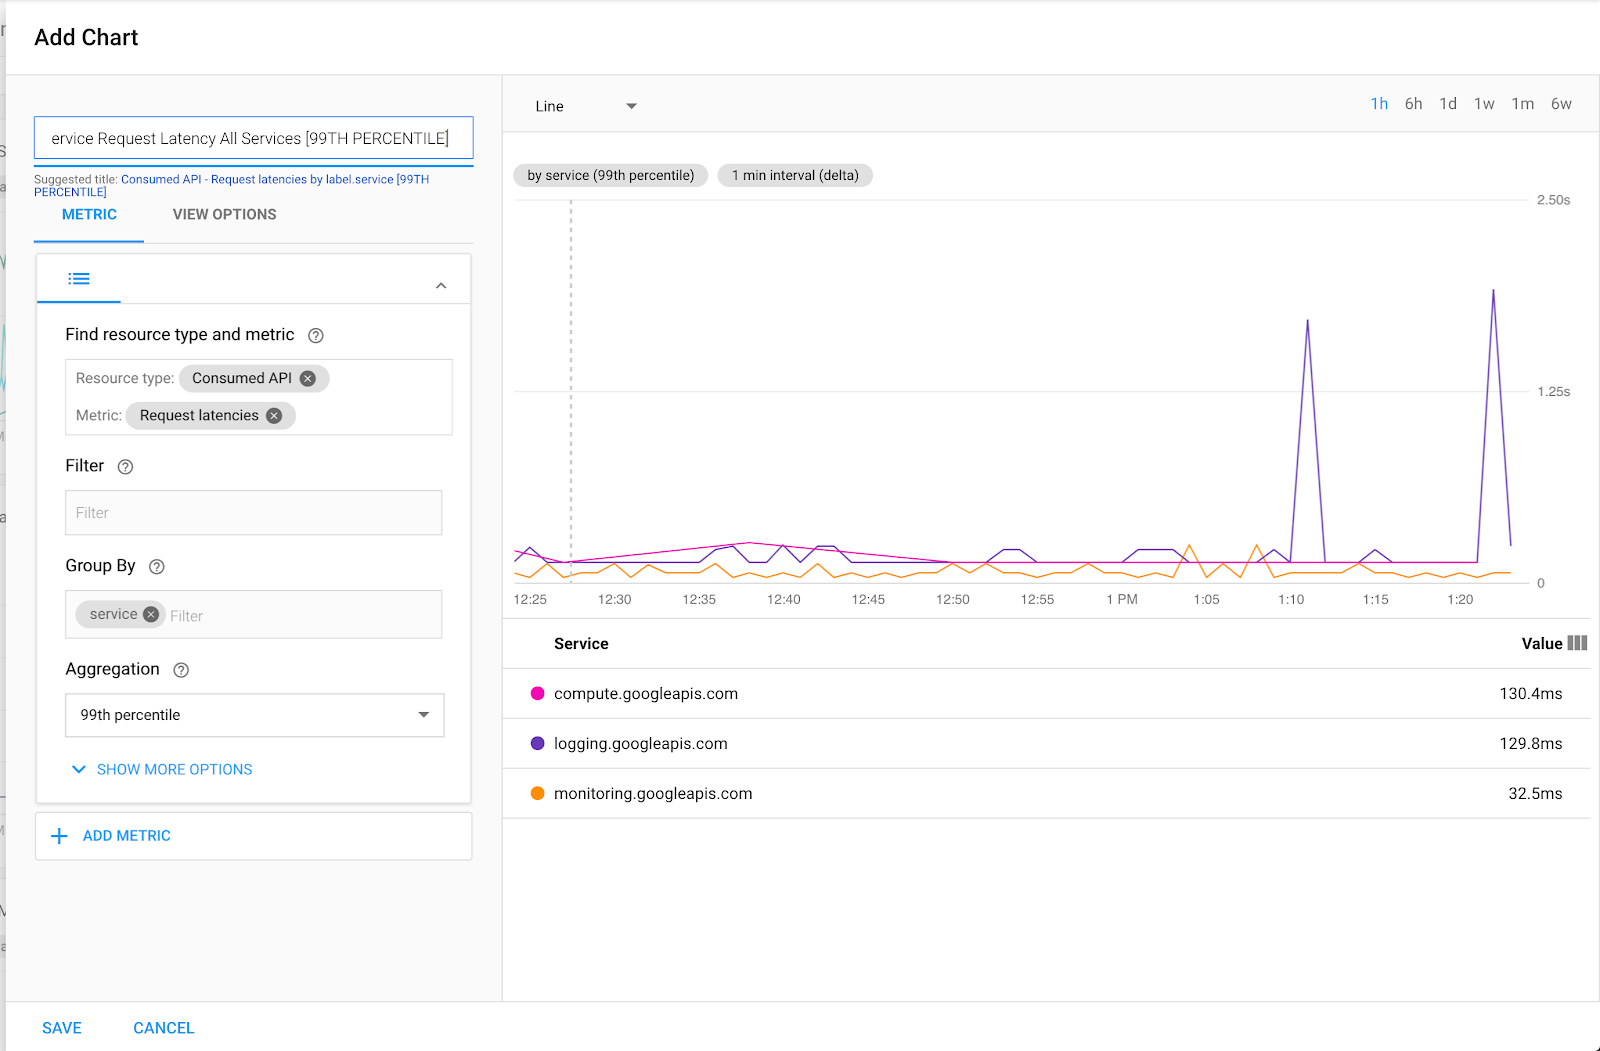This screenshot has width=1600, height=1051.
Task: Open the metrics list view icon
Action: pos(78,279)
